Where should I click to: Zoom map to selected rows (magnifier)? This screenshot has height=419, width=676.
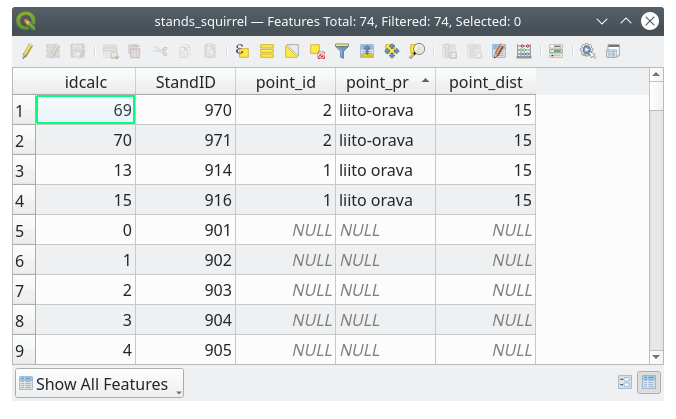coord(417,51)
